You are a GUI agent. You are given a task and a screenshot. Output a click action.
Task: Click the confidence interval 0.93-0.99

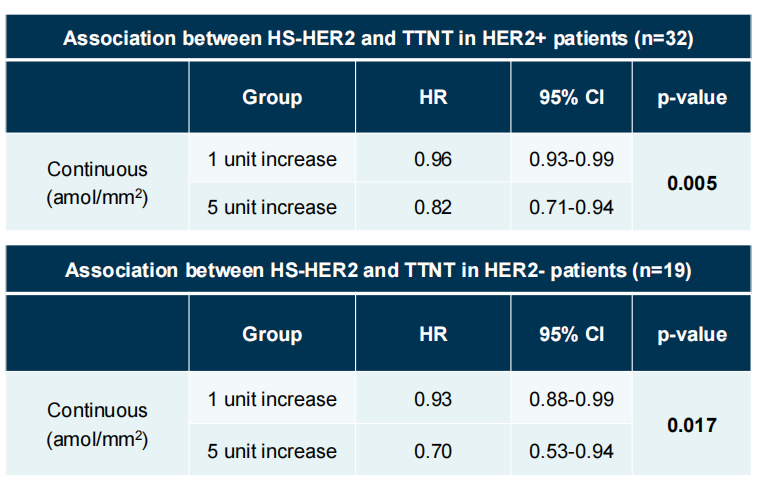[571, 160]
